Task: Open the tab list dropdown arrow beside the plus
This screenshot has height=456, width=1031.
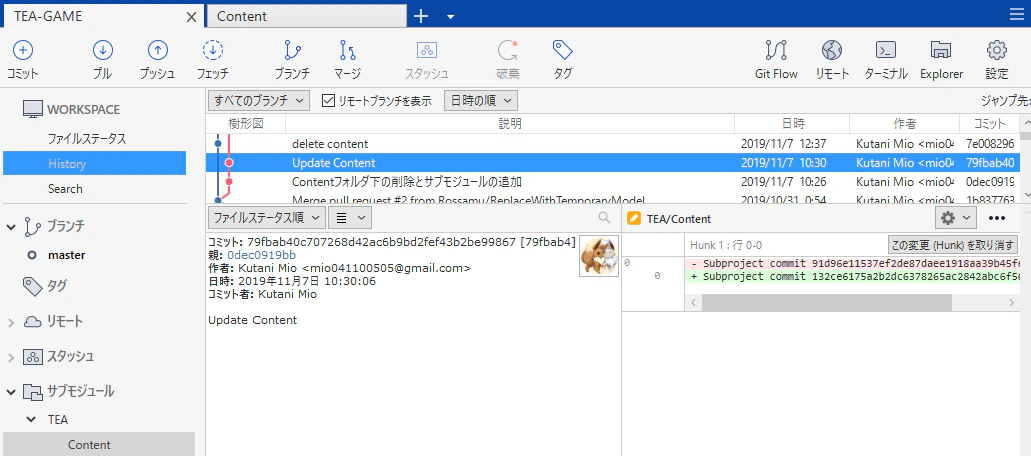Action: click(x=450, y=17)
